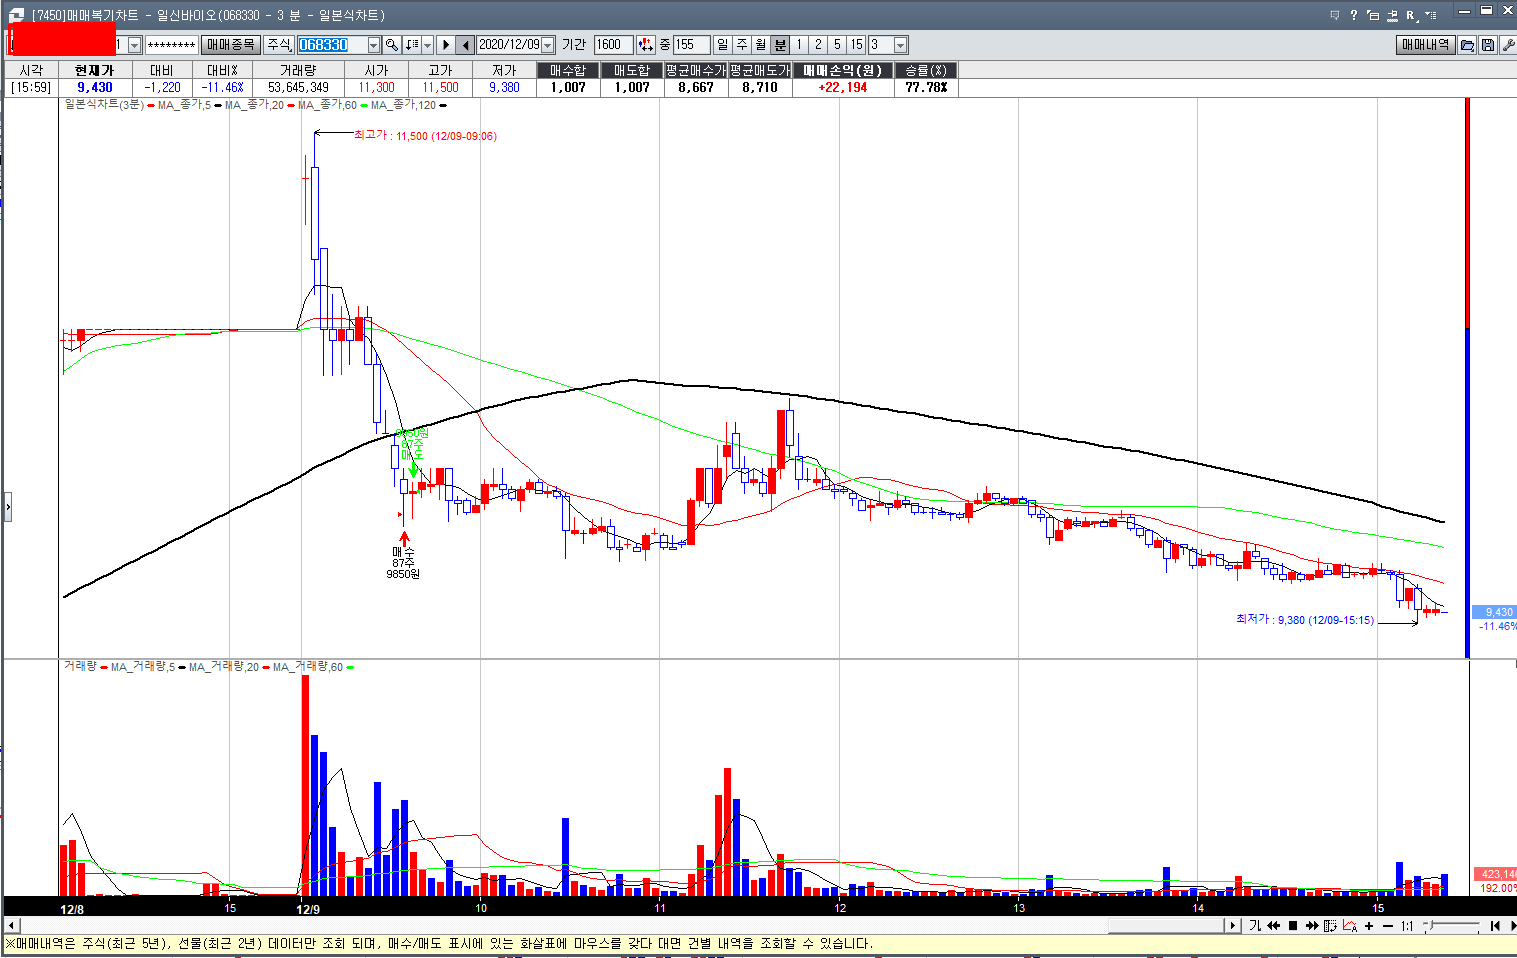Click the 승률(%) column header
This screenshot has width=1517, height=958.
coord(926,70)
